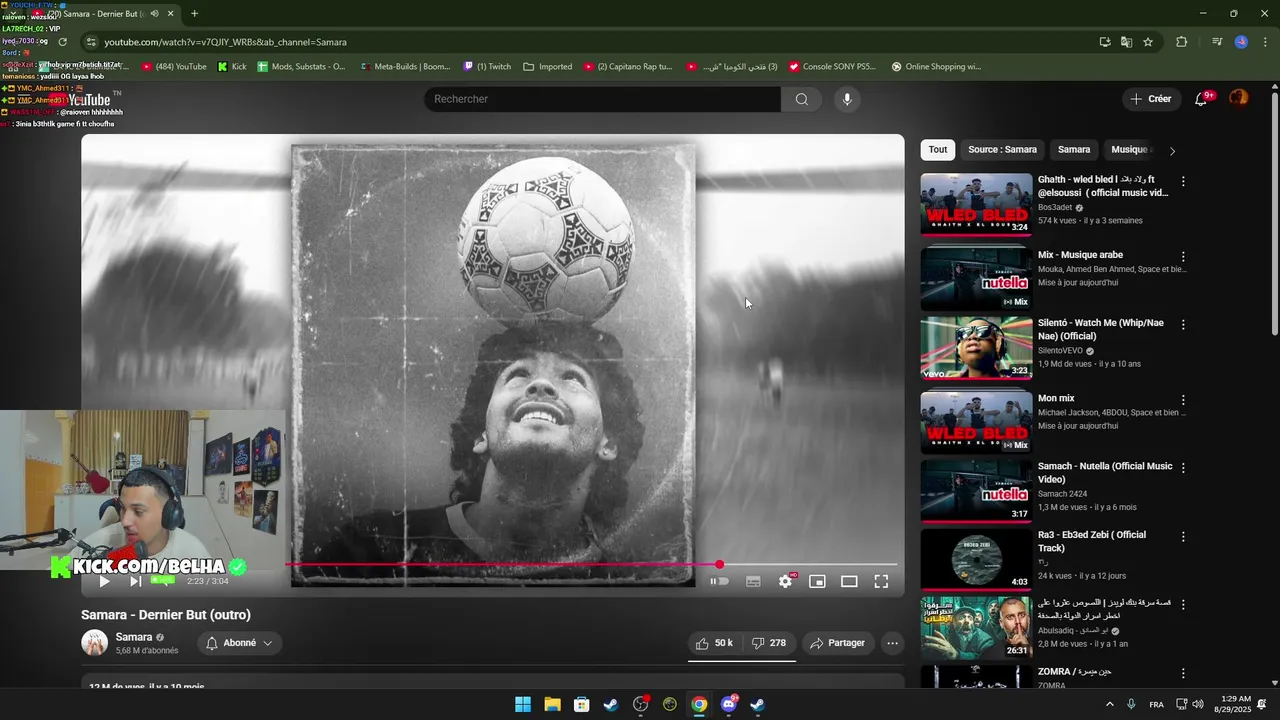The image size is (1280, 720).
Task: Dislike the video (278)
Action: pyautogui.click(x=769, y=643)
